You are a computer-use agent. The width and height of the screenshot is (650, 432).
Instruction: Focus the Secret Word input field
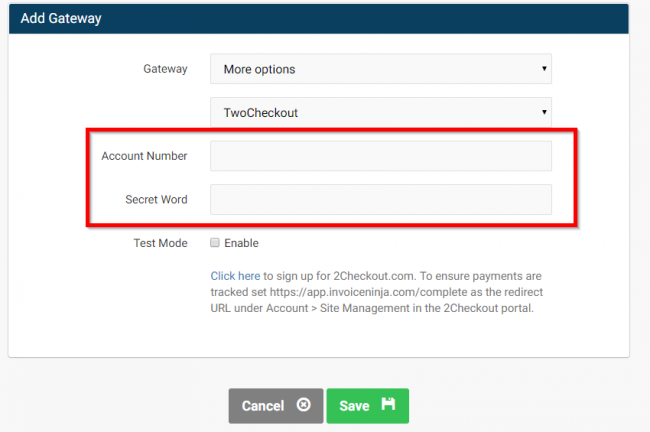point(380,199)
